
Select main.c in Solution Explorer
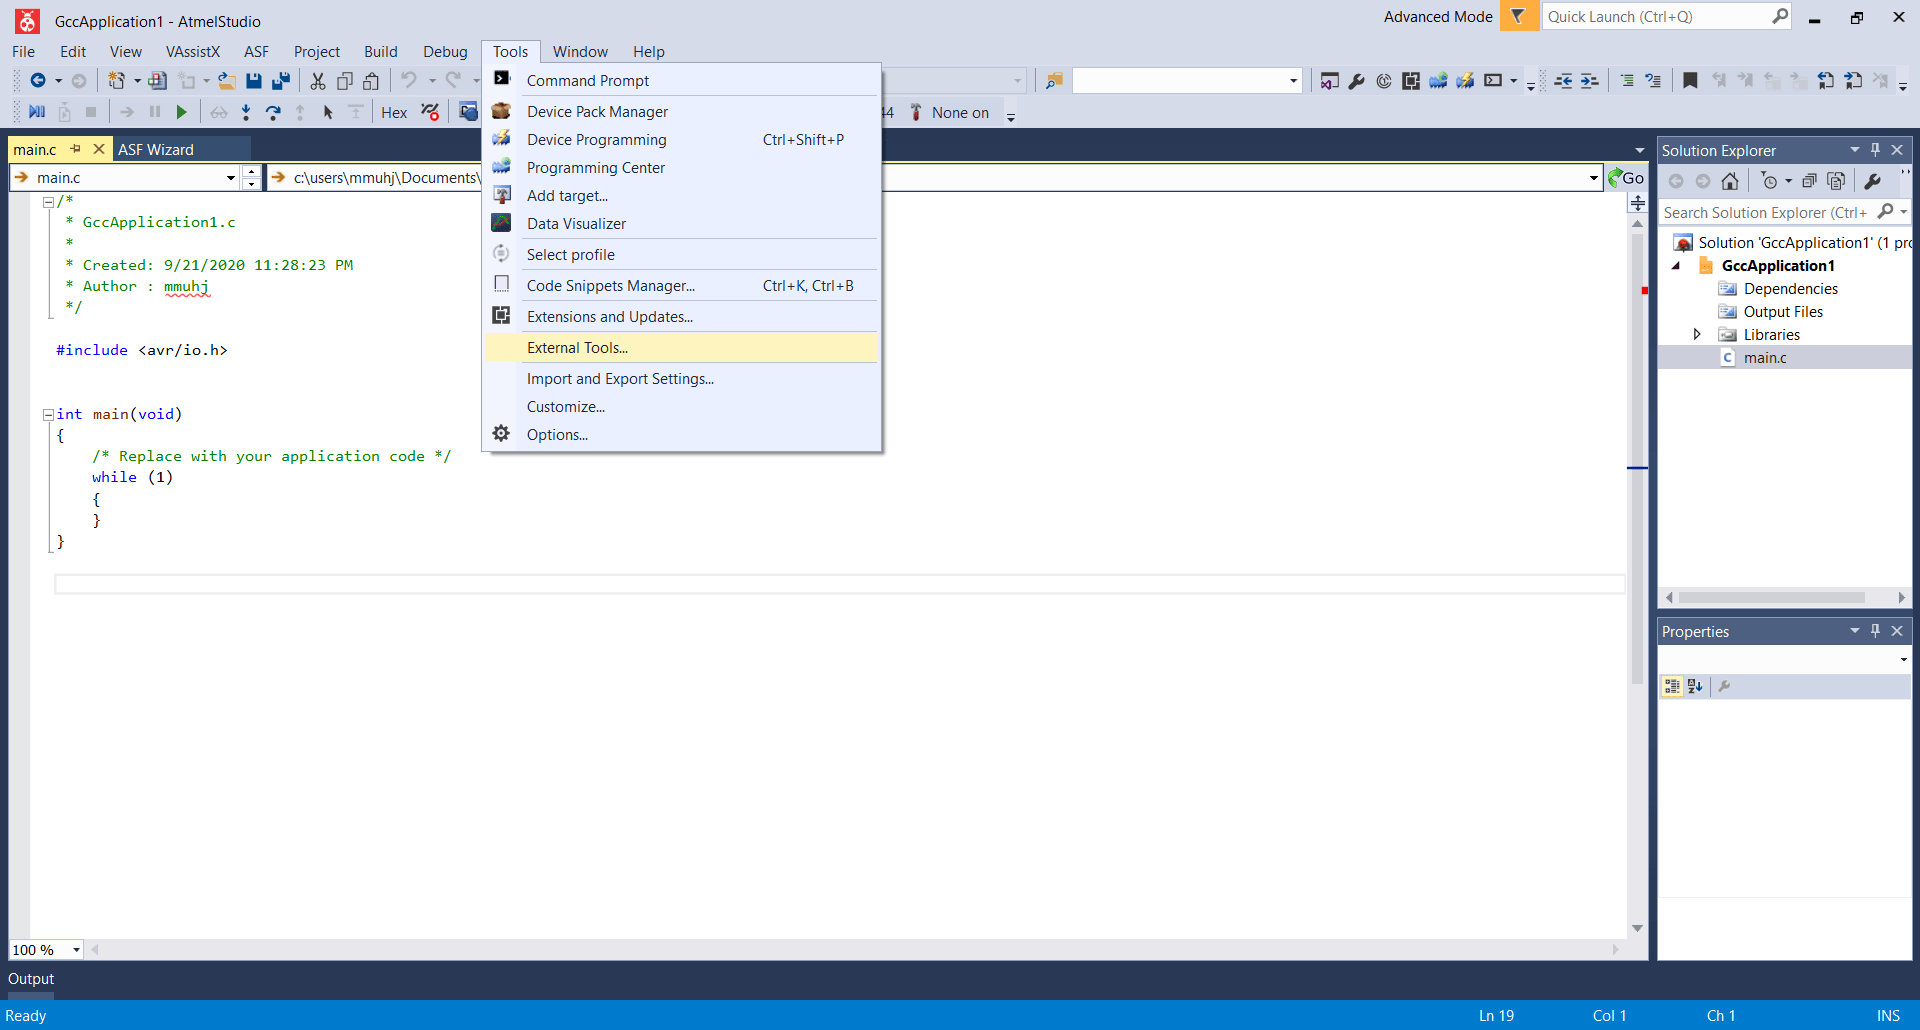coord(1765,358)
